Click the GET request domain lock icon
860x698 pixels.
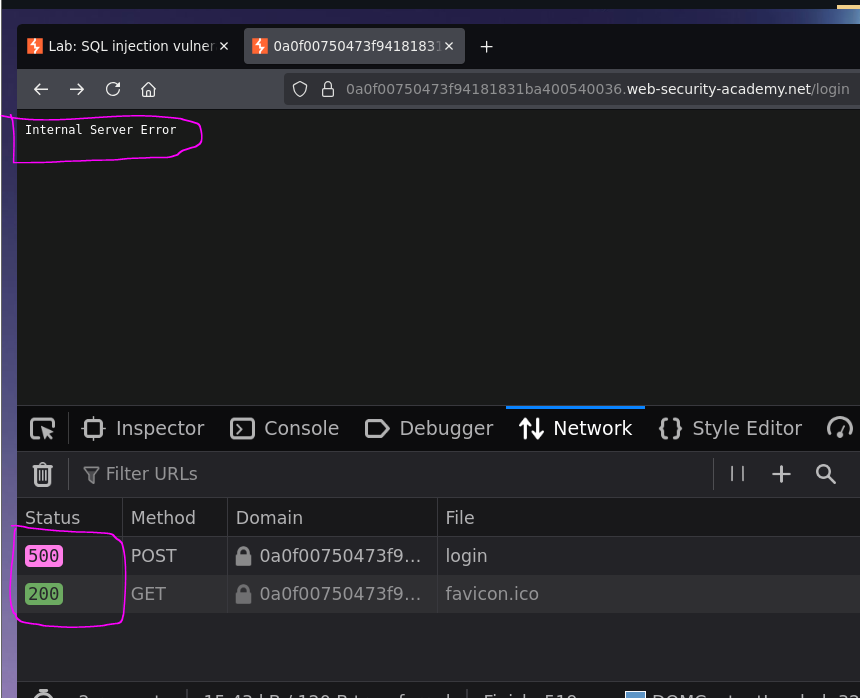click(x=243, y=594)
